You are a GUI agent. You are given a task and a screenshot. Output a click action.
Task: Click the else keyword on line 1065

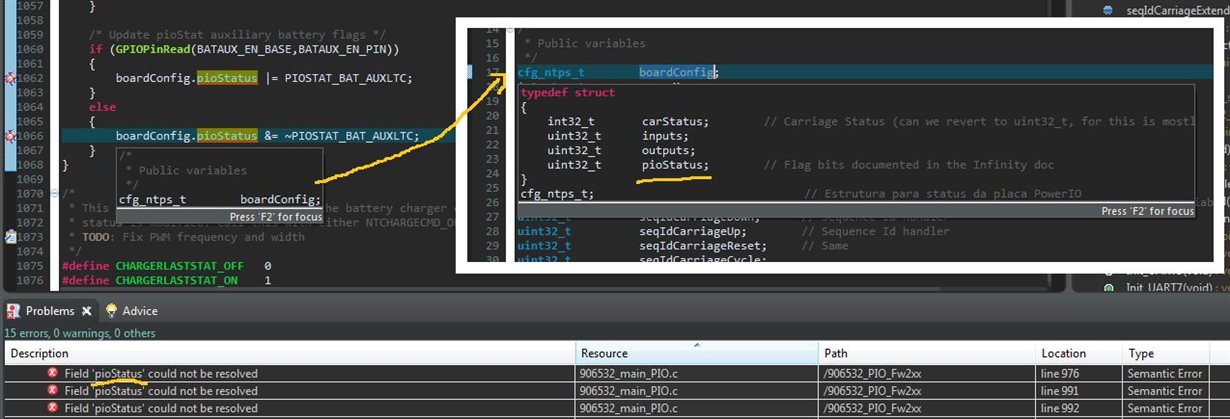click(102, 106)
